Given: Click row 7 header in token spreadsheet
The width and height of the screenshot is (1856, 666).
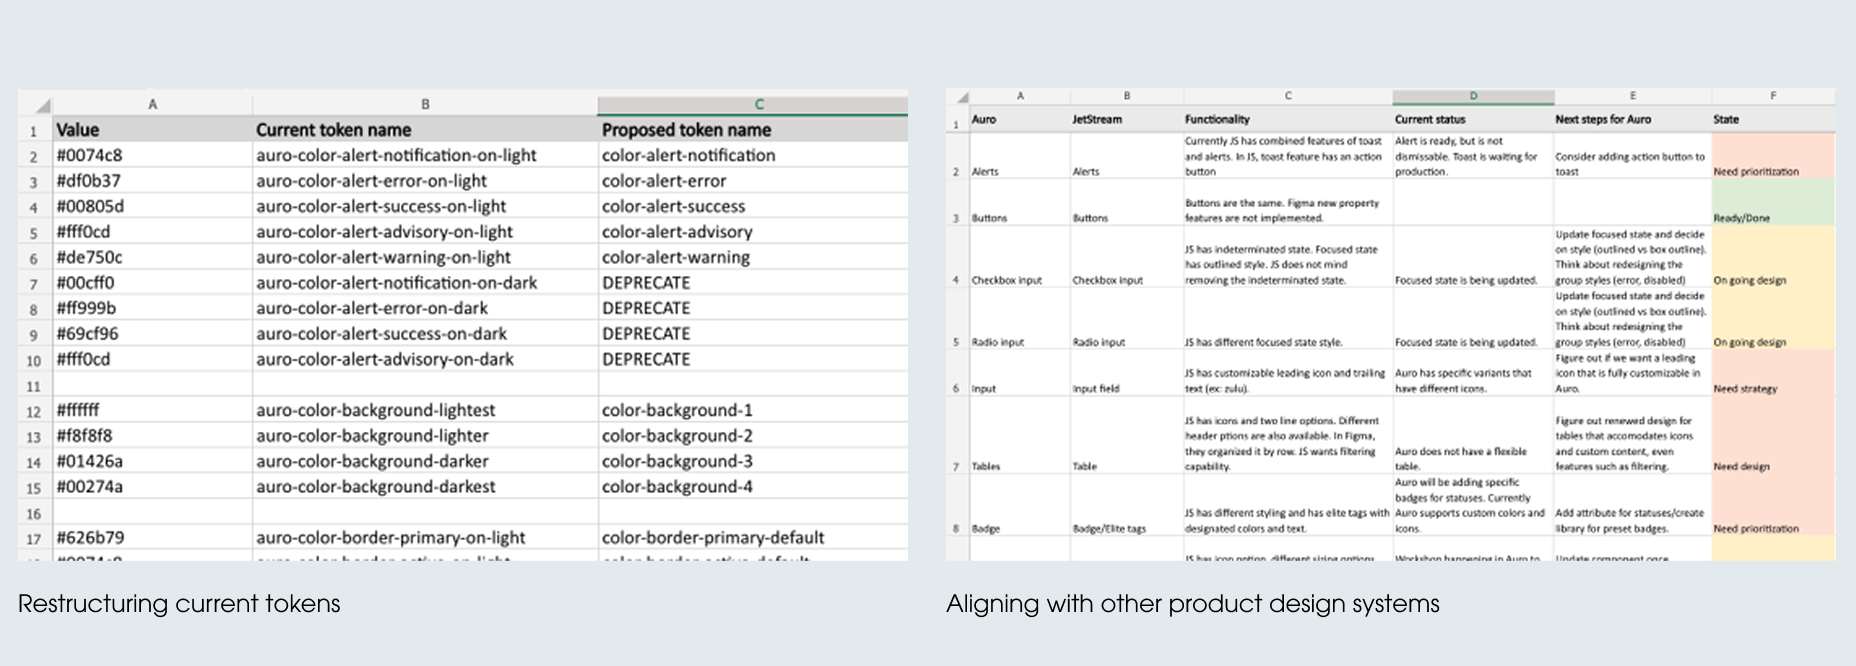Looking at the screenshot, I should click(x=34, y=283).
